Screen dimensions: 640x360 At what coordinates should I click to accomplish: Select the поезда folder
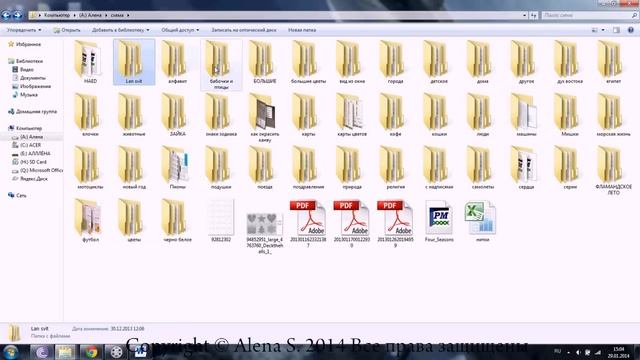264,167
